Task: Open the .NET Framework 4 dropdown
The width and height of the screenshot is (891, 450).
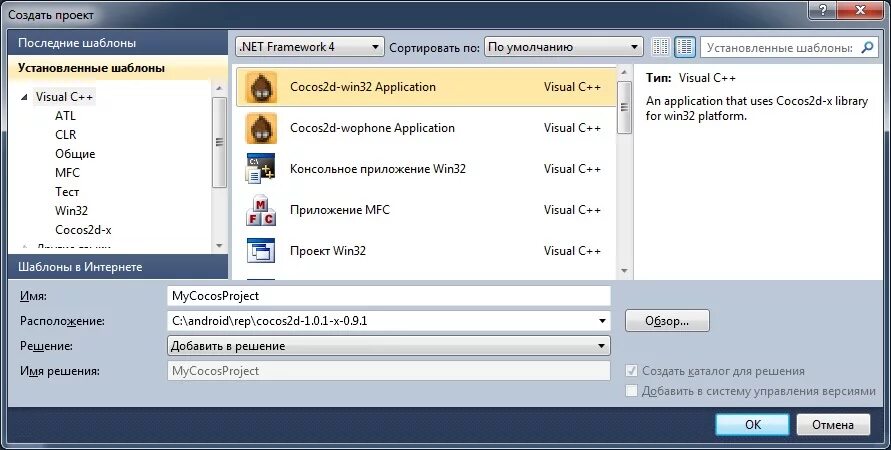Action: pyautogui.click(x=310, y=47)
